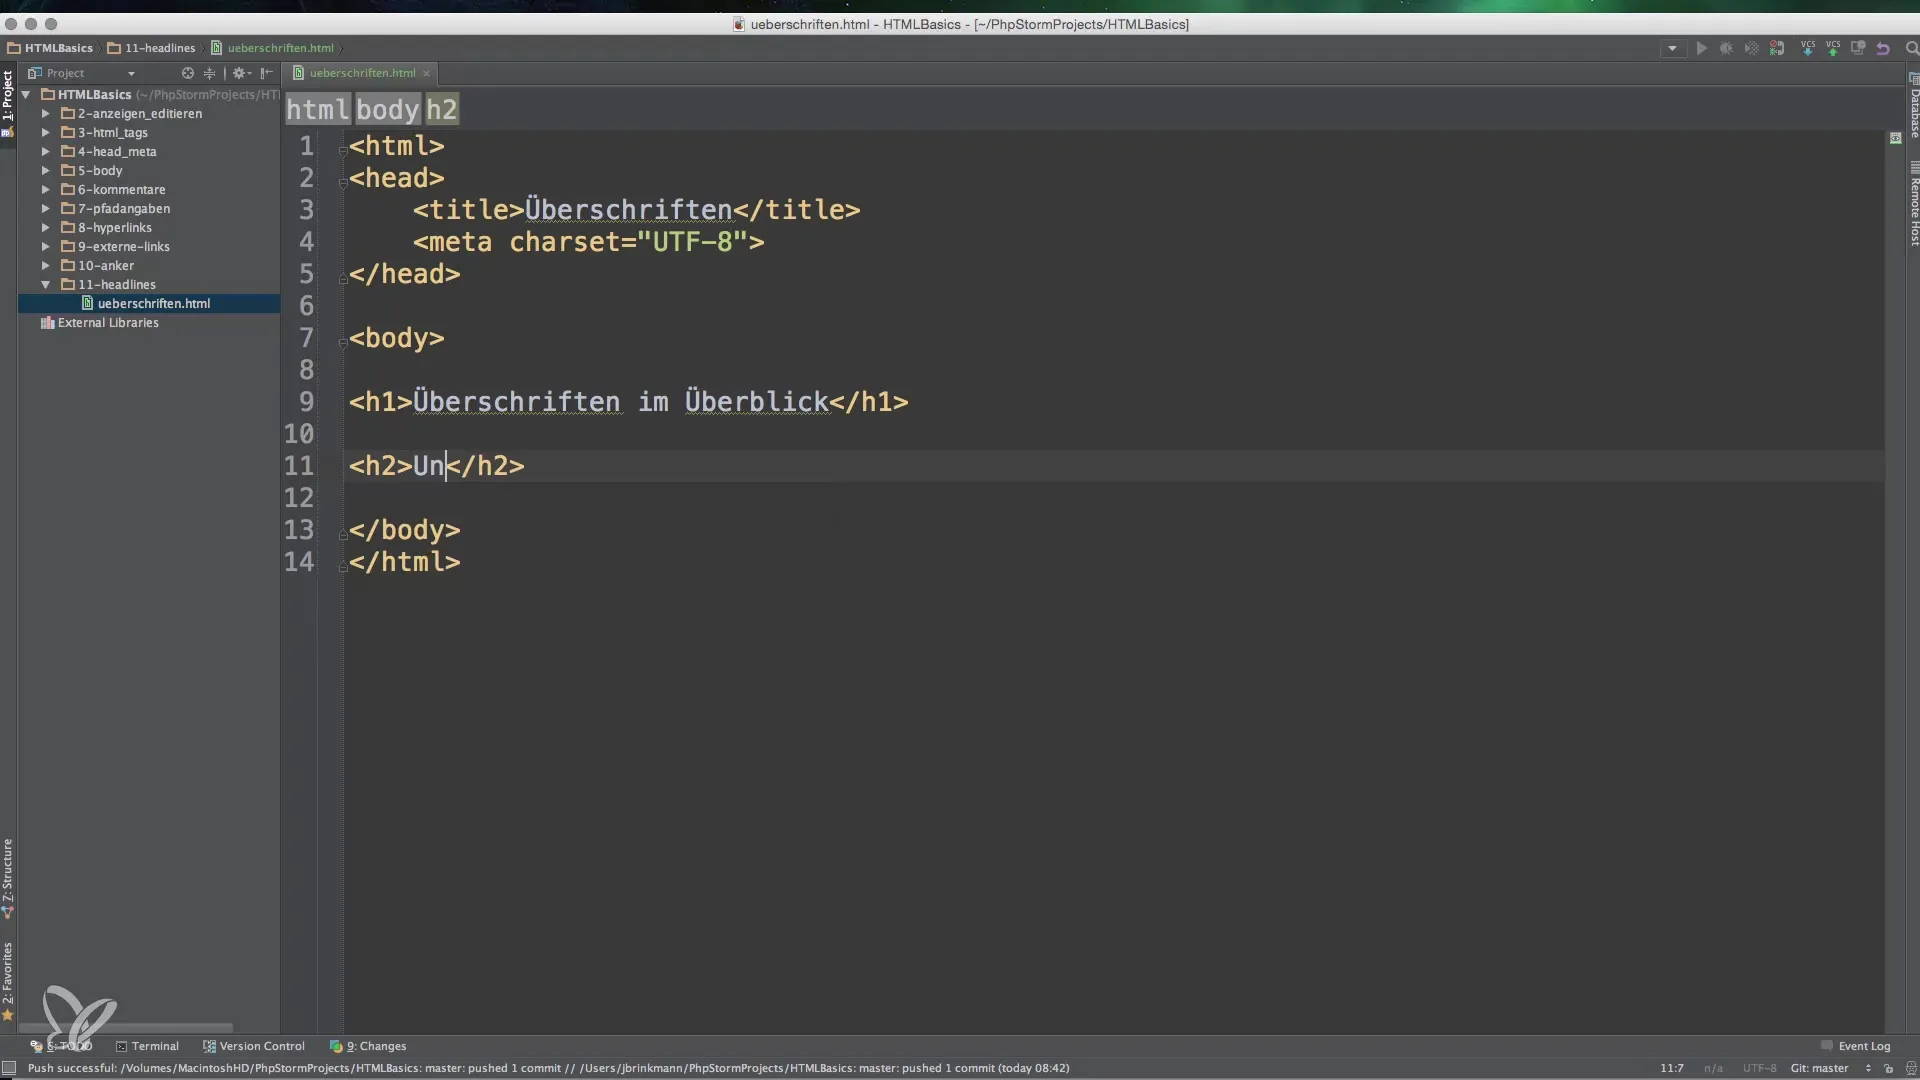Toggle the Favorites tool window tab
The height and width of the screenshot is (1080, 1920).
tap(8, 980)
